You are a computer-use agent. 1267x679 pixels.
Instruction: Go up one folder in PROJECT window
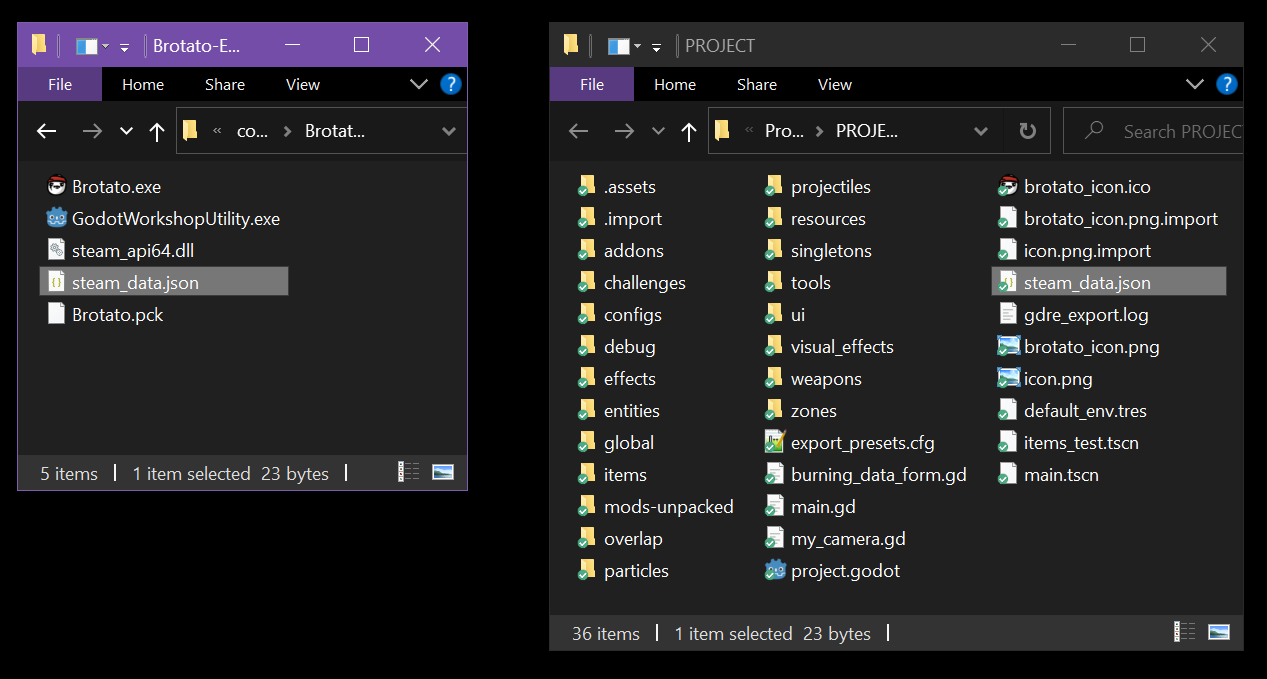click(x=689, y=131)
